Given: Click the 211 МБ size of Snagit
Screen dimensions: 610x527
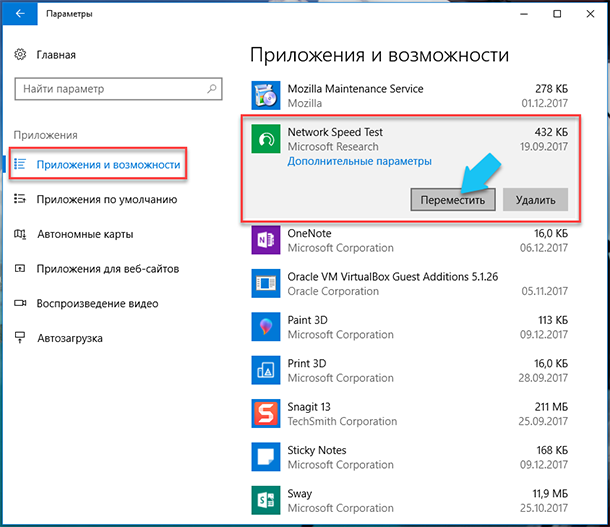Looking at the screenshot, I should tap(551, 407).
